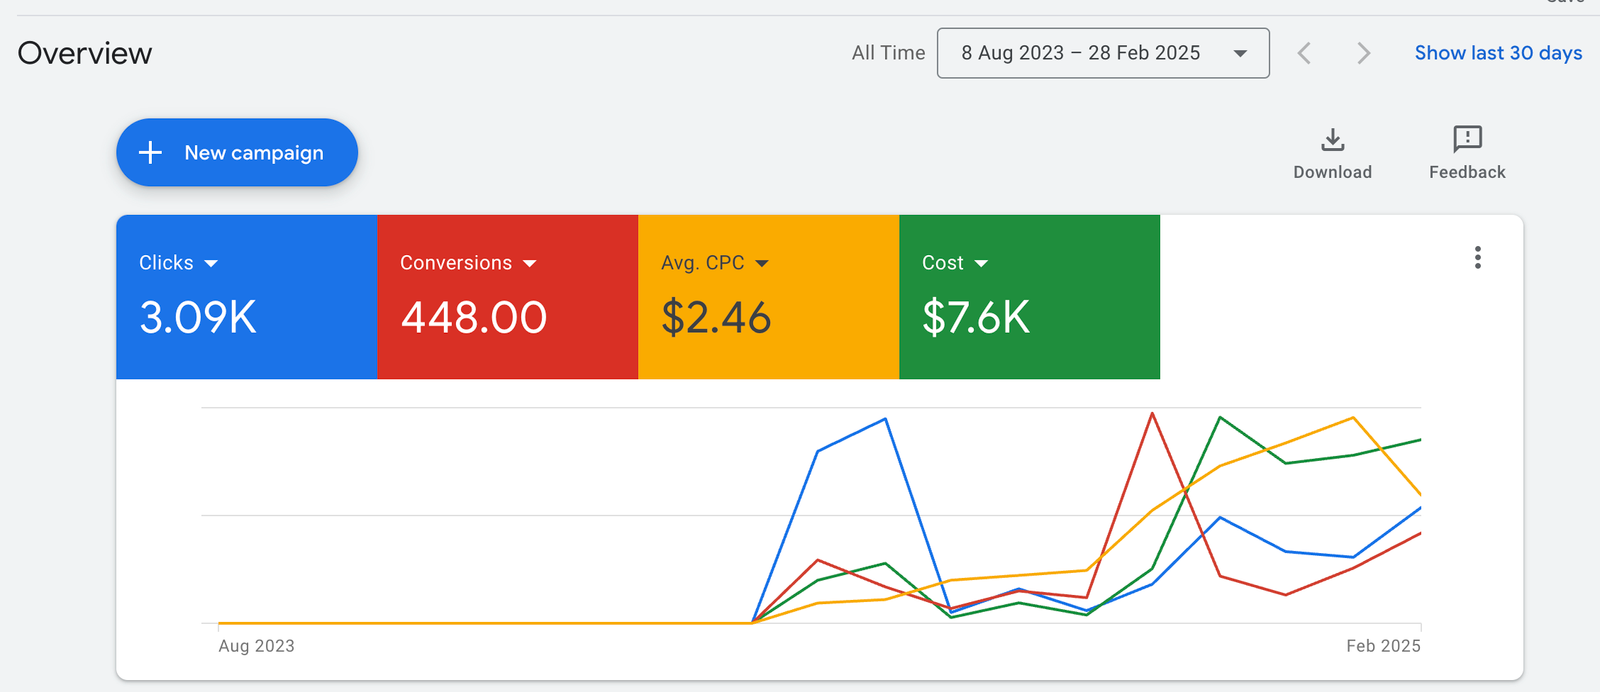Select the green $7.6K Cost value
Image resolution: width=1600 pixels, height=692 pixels.
tap(976, 318)
